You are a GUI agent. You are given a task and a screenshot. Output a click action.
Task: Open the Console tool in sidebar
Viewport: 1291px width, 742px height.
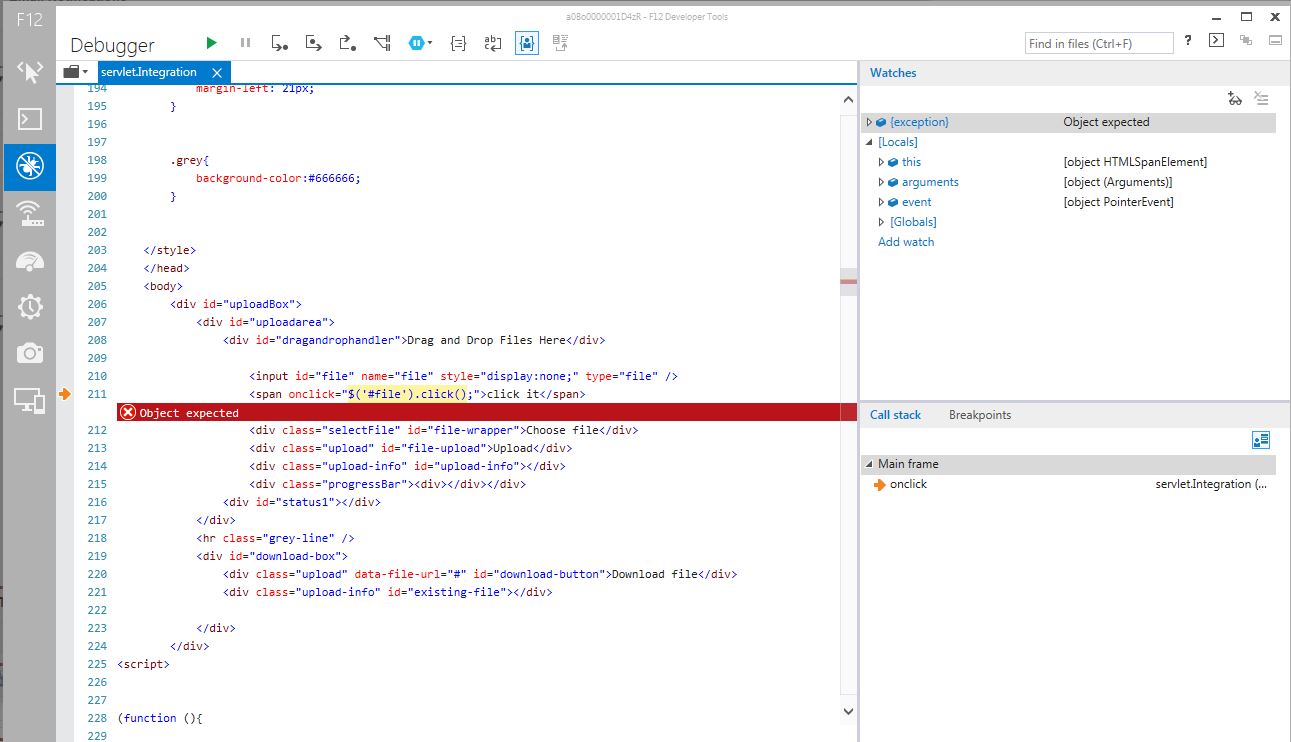pos(29,119)
